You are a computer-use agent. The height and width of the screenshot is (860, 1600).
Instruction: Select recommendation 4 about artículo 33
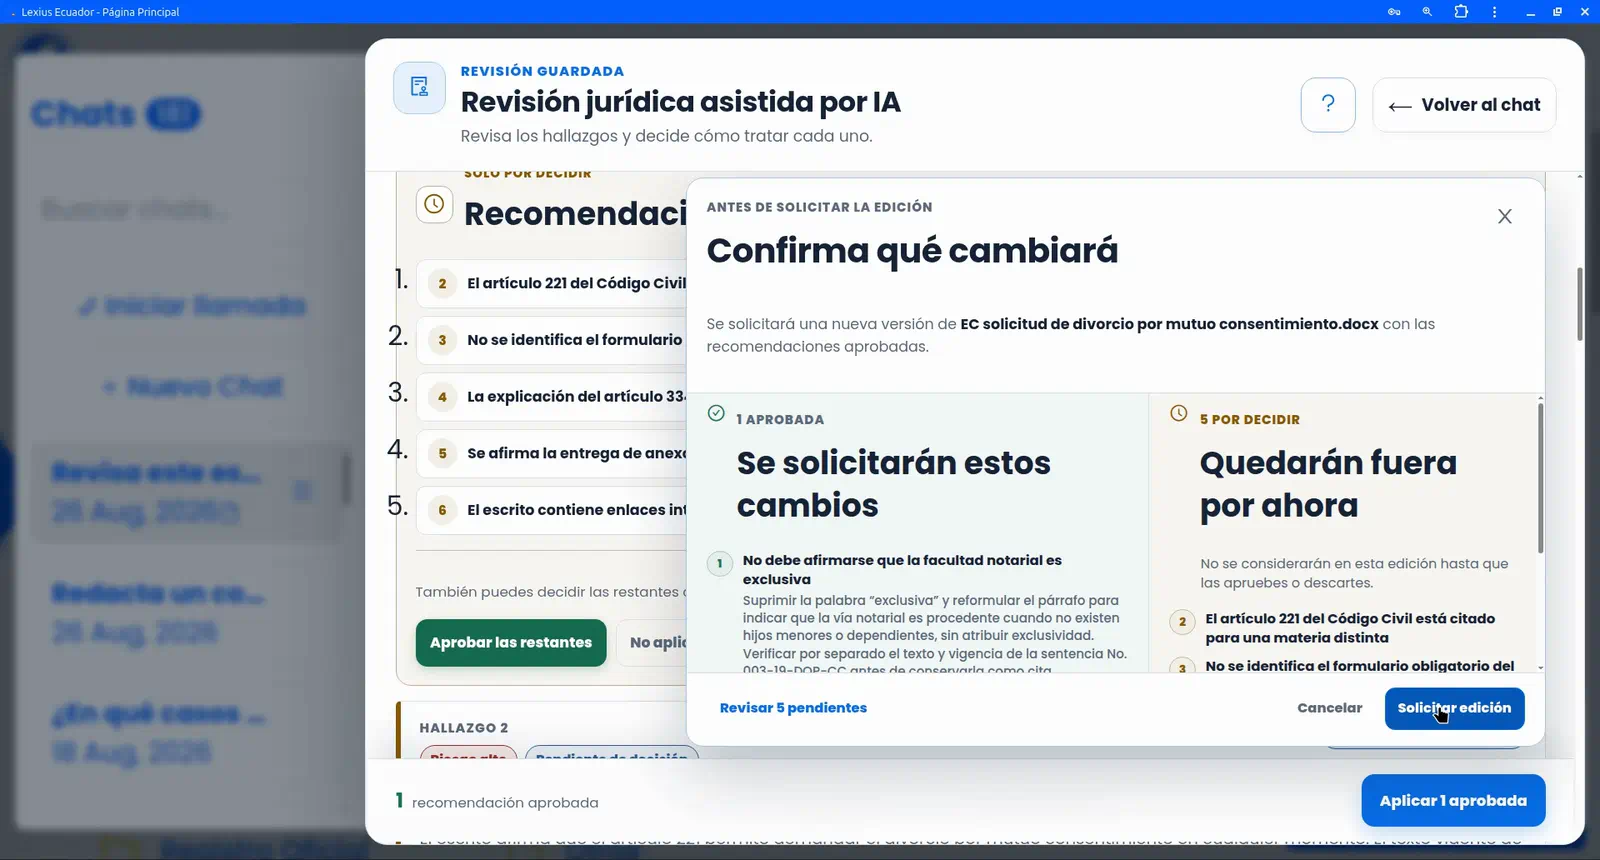click(551, 397)
